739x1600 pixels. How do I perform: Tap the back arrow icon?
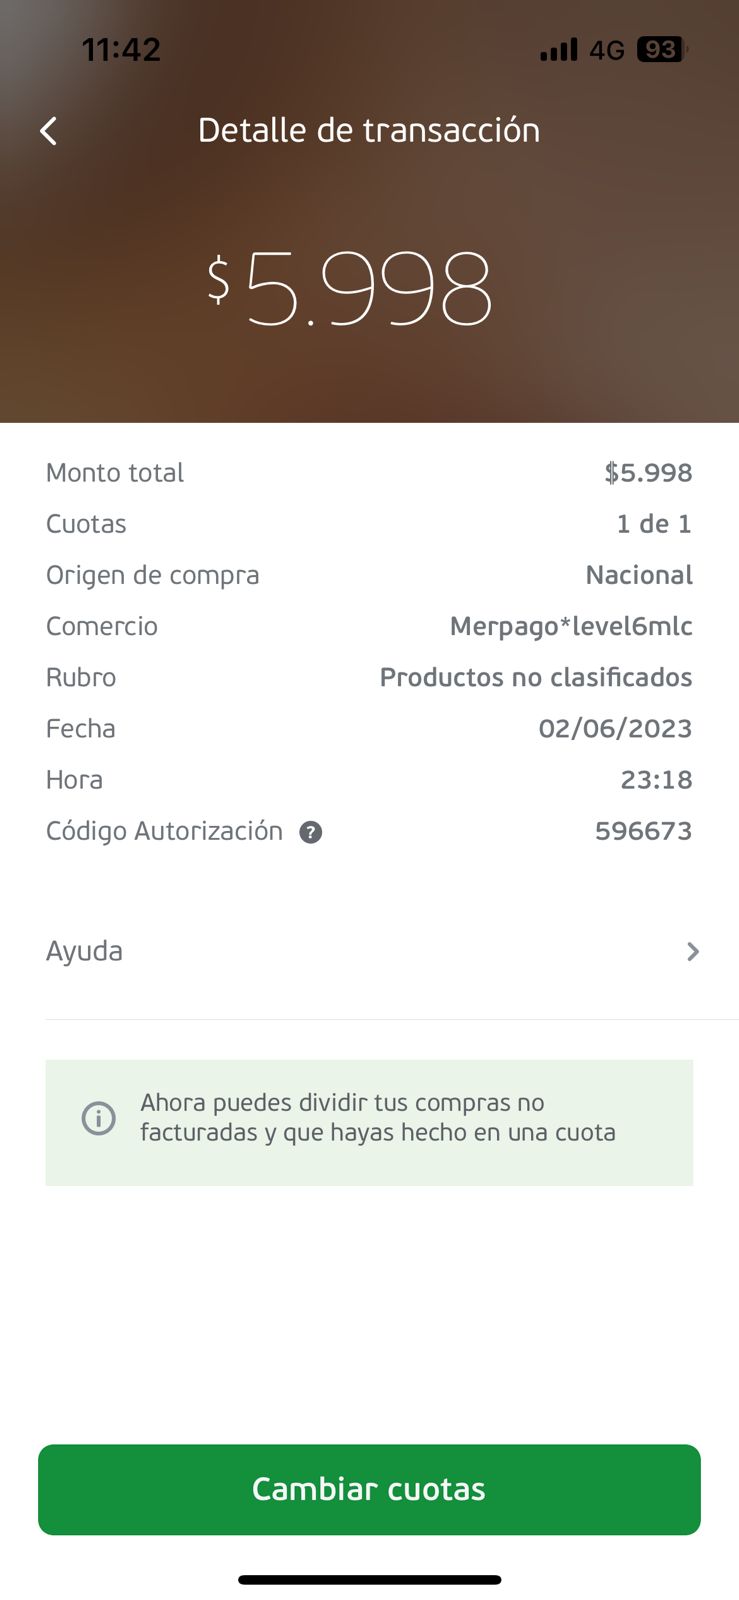click(x=48, y=131)
